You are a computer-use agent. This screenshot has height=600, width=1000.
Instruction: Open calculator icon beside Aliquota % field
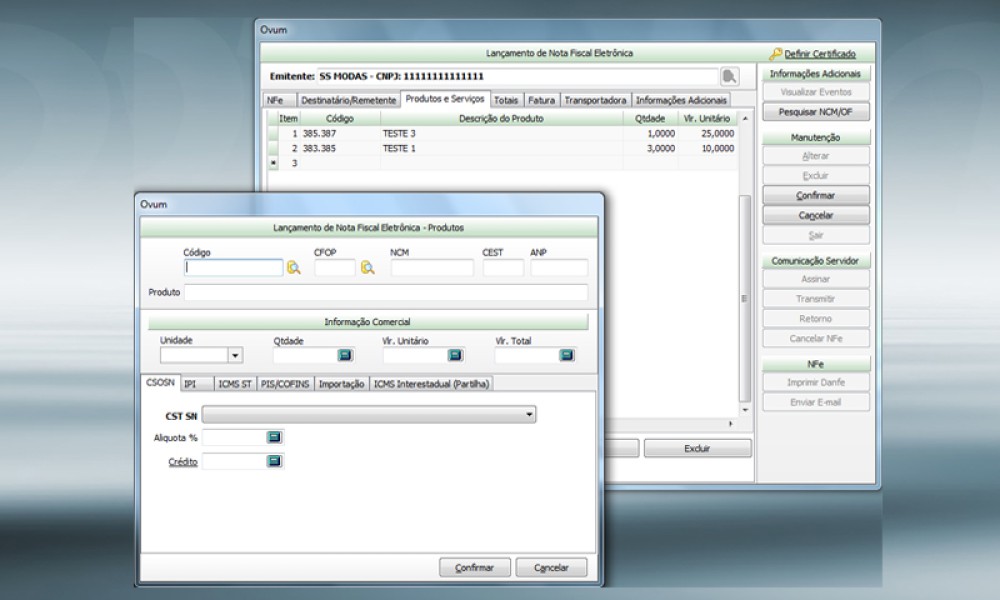pyautogui.click(x=274, y=437)
